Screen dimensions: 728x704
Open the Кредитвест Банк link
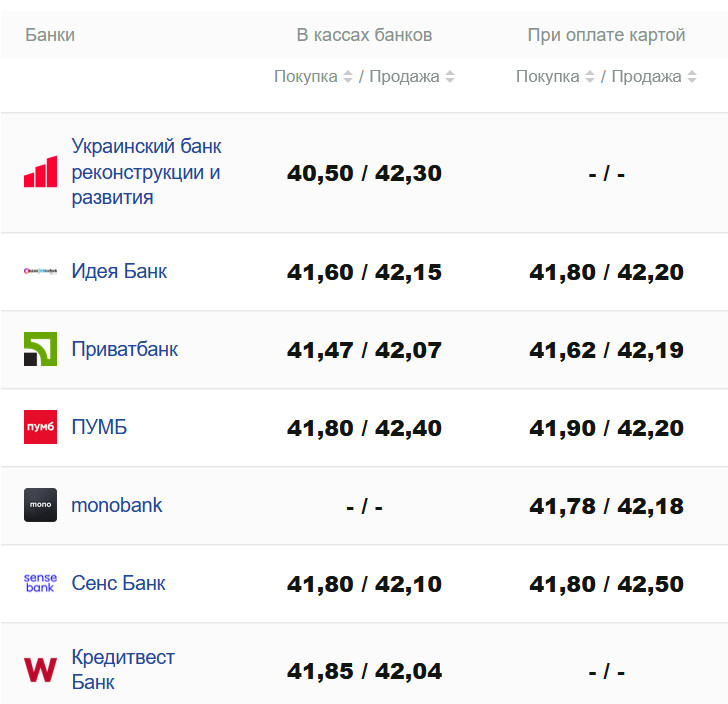[x=122, y=669]
